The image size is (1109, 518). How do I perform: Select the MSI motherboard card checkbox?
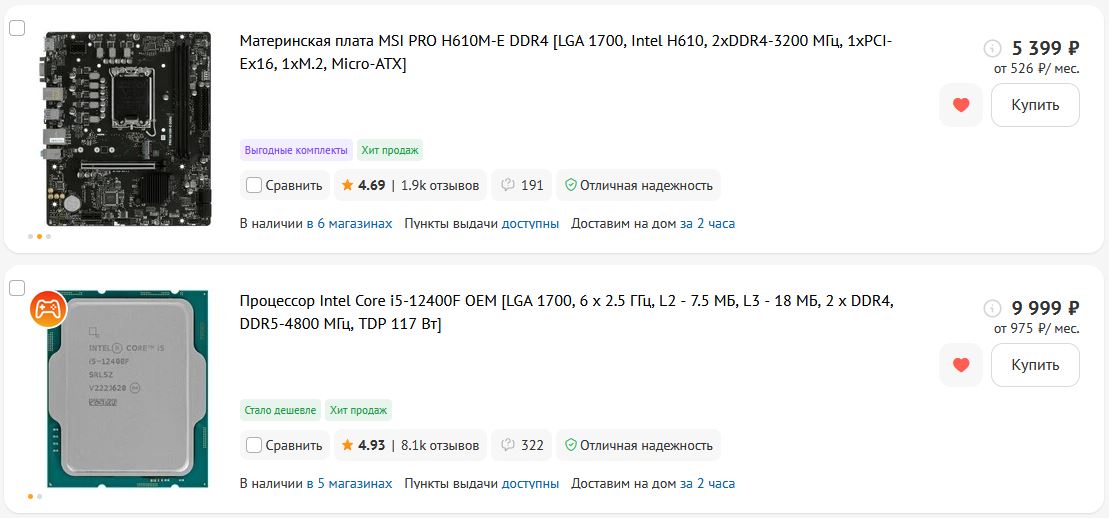coord(17,28)
